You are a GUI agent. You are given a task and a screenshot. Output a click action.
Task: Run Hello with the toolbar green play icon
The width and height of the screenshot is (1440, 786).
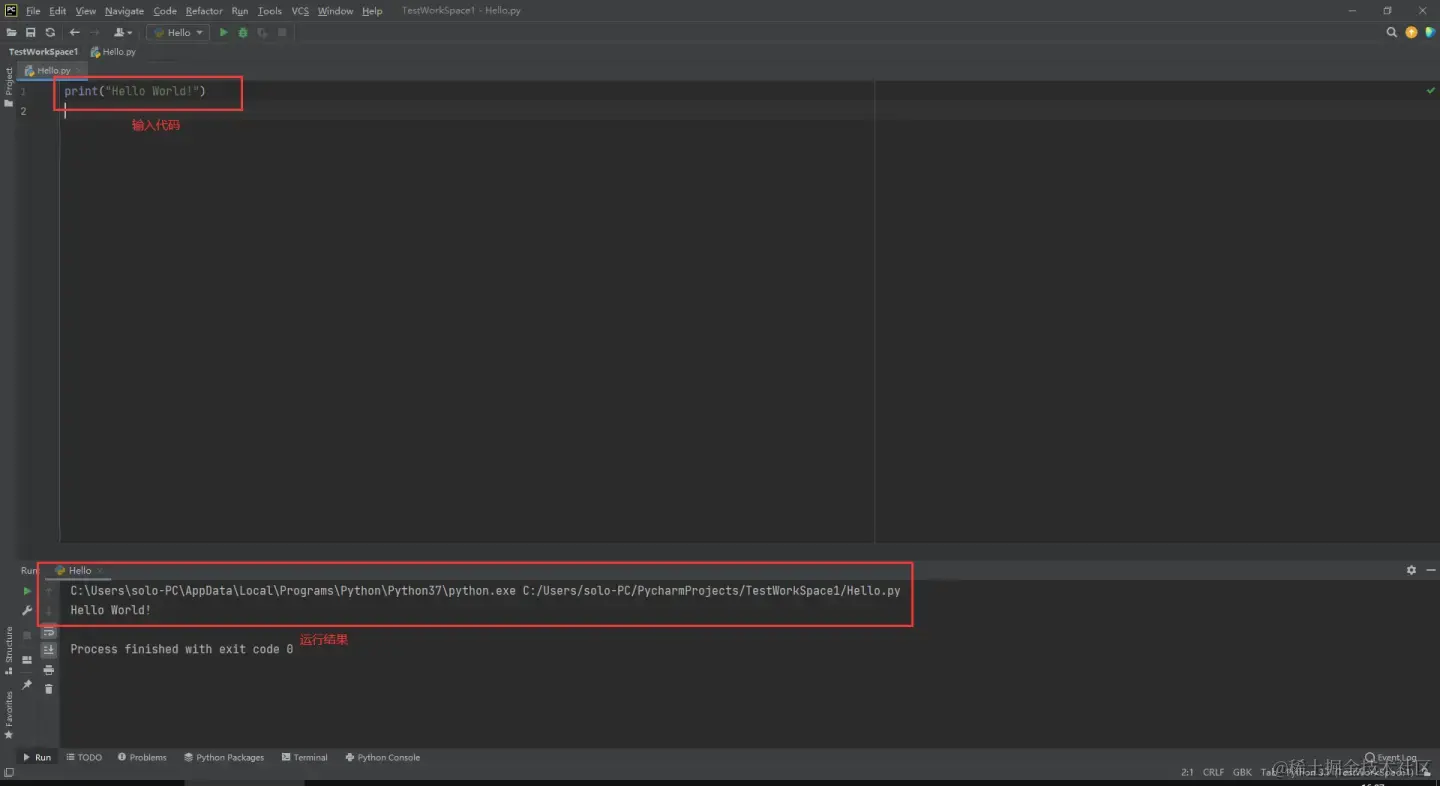(224, 32)
